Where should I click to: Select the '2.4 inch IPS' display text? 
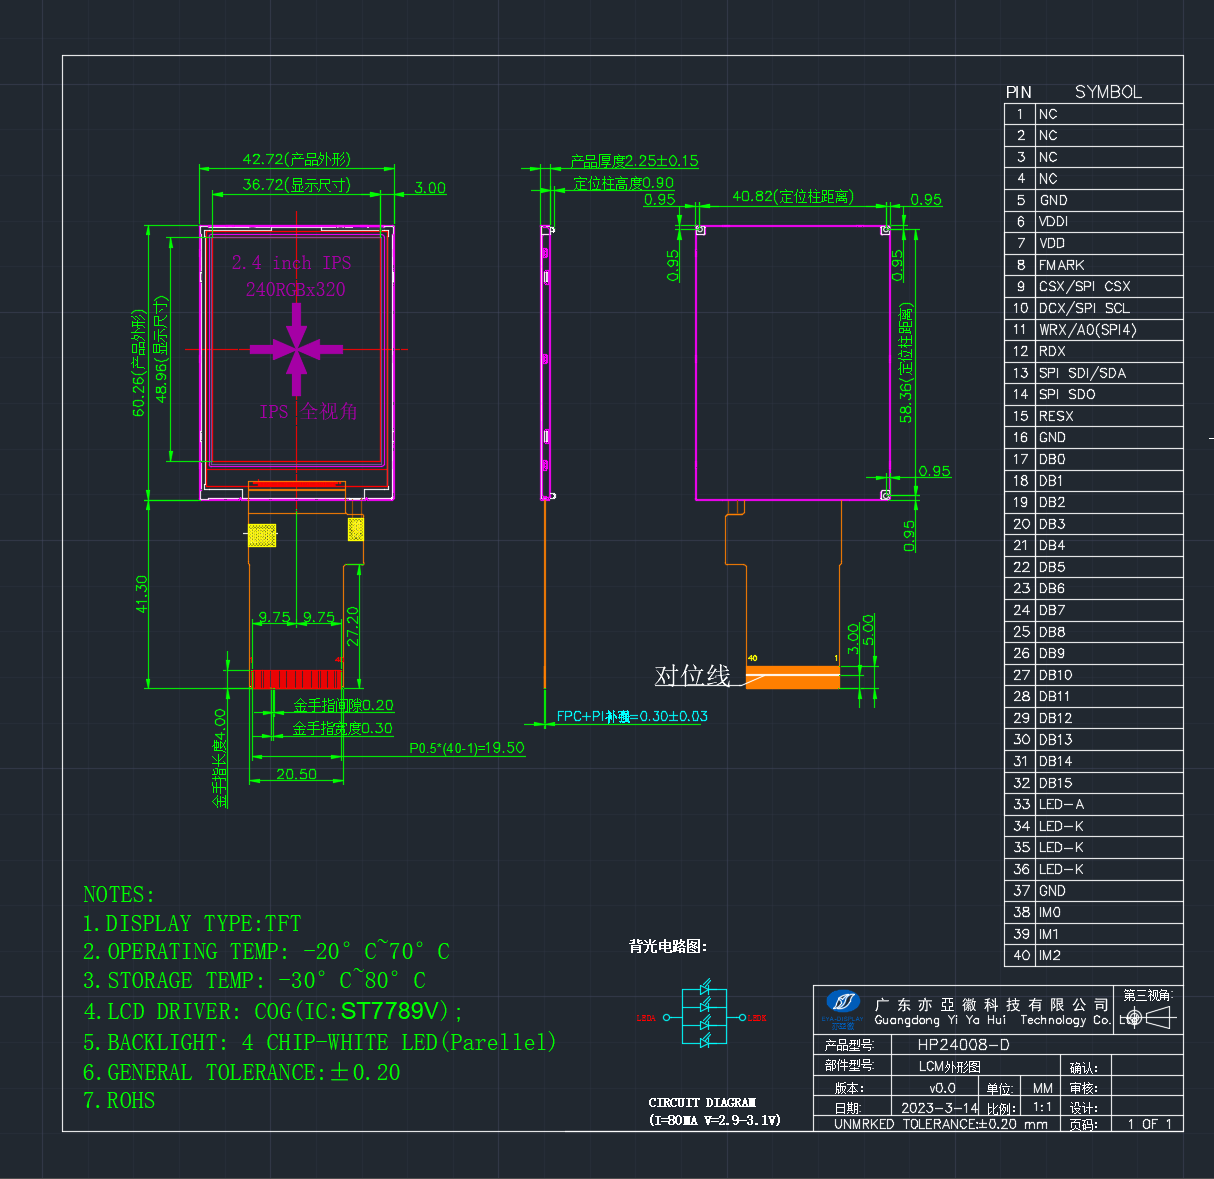291,263
